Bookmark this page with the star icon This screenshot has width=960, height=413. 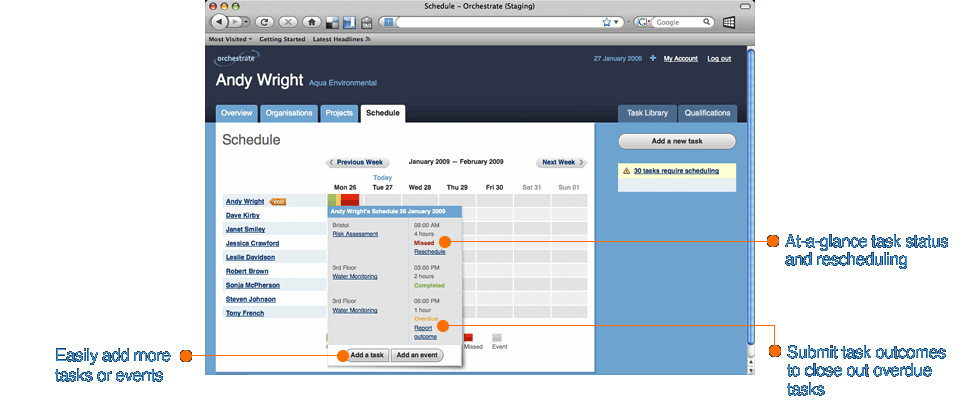(606, 22)
